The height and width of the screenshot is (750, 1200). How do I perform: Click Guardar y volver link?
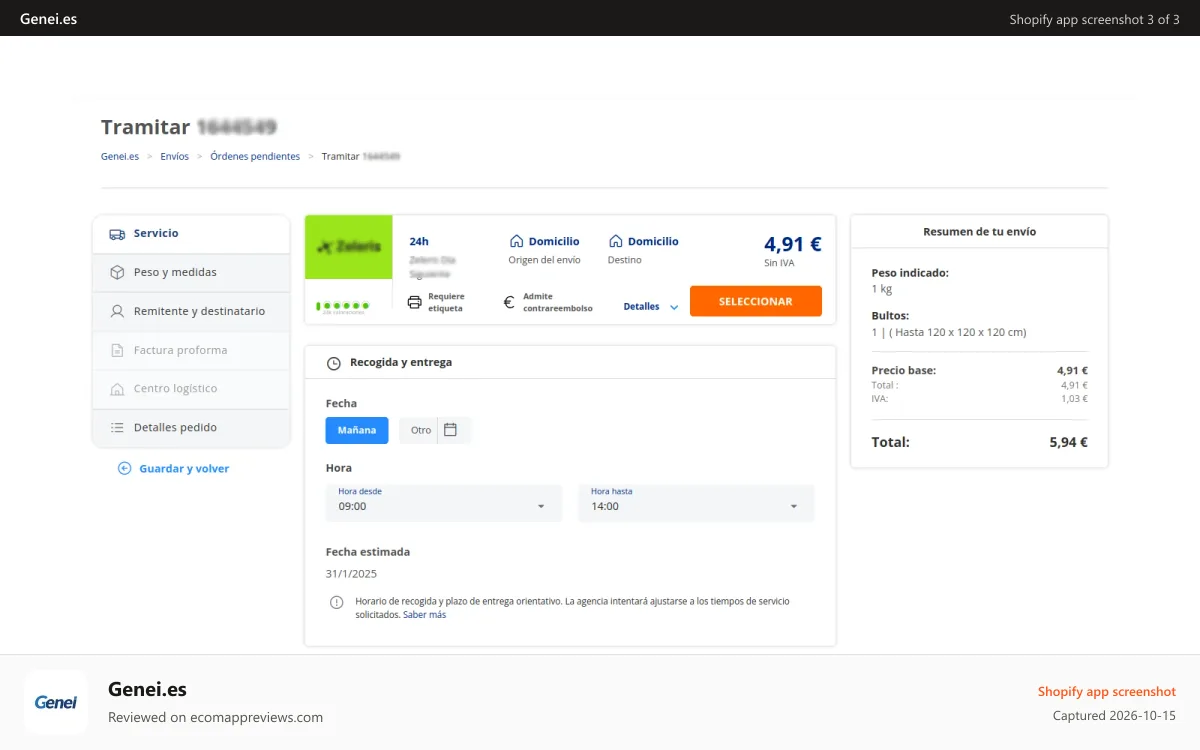pos(184,468)
